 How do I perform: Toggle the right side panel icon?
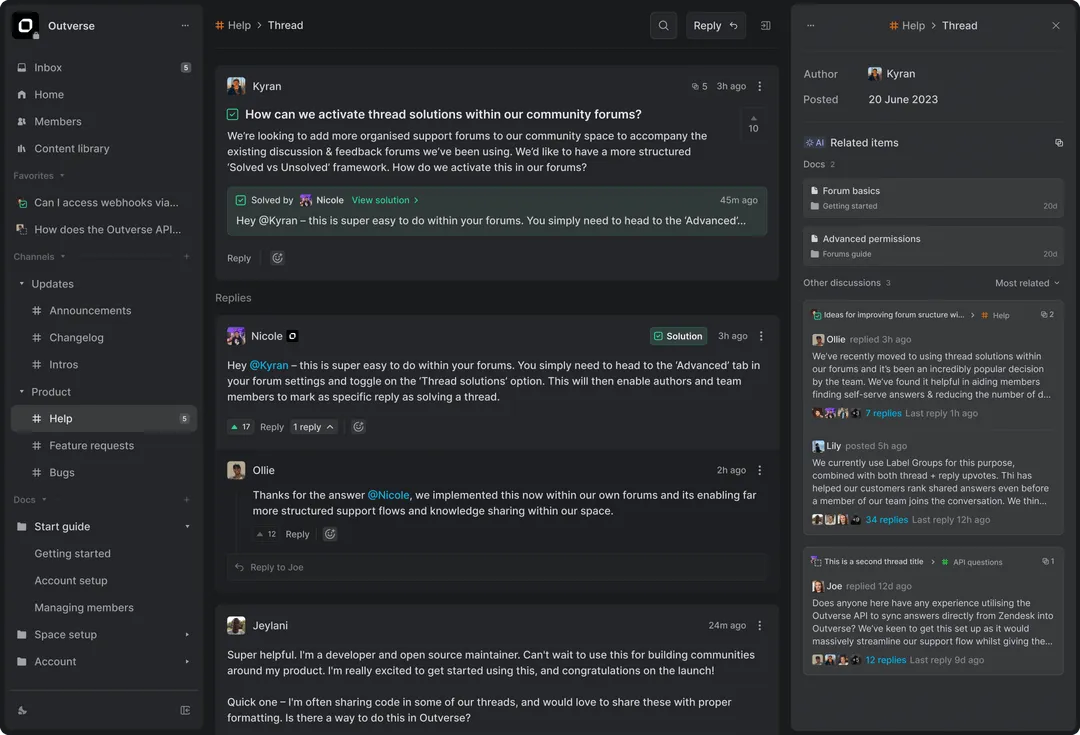[x=765, y=25]
